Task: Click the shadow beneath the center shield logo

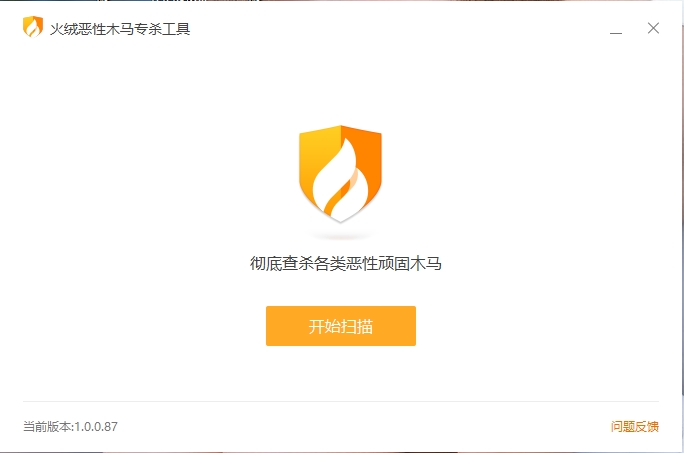Action: tap(340, 236)
